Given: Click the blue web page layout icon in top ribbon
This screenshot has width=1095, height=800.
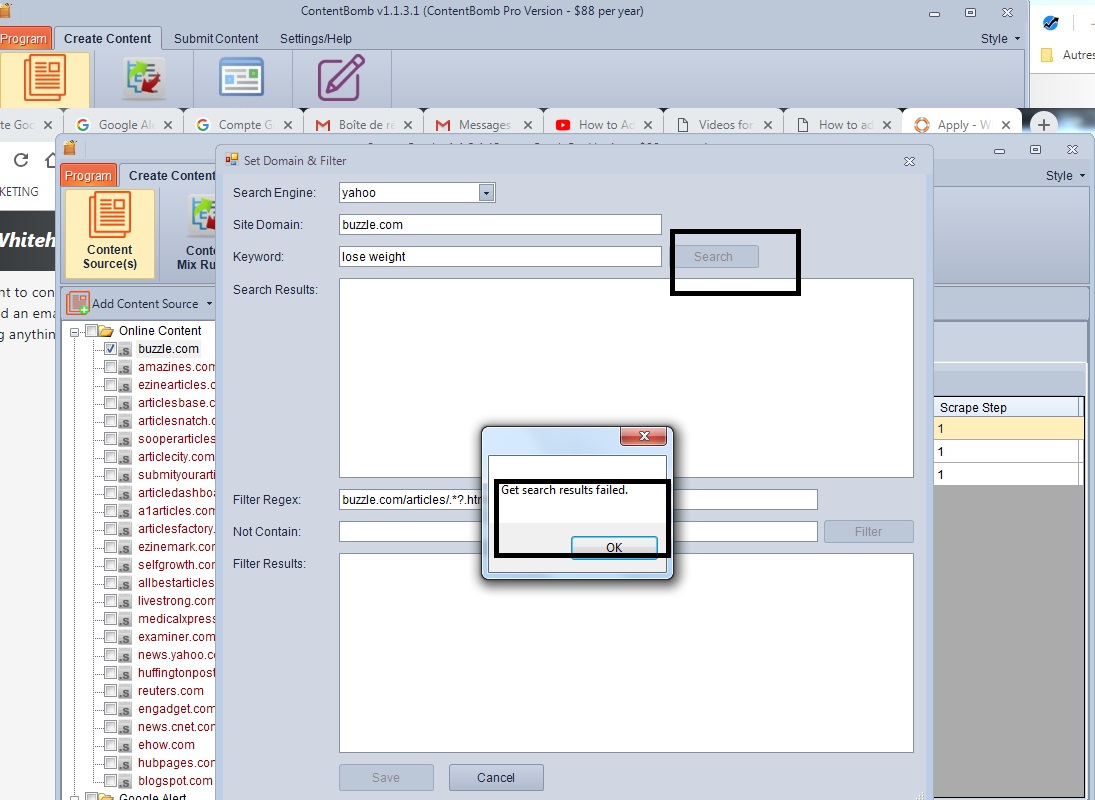Looking at the screenshot, I should [242, 77].
